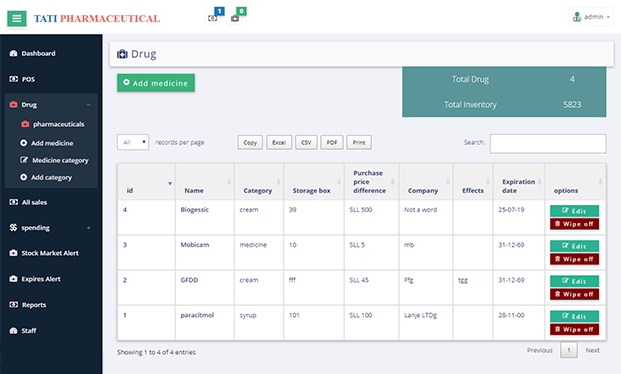Click the Reports icon in sidebar
The height and width of the screenshot is (374, 621).
click(13, 305)
